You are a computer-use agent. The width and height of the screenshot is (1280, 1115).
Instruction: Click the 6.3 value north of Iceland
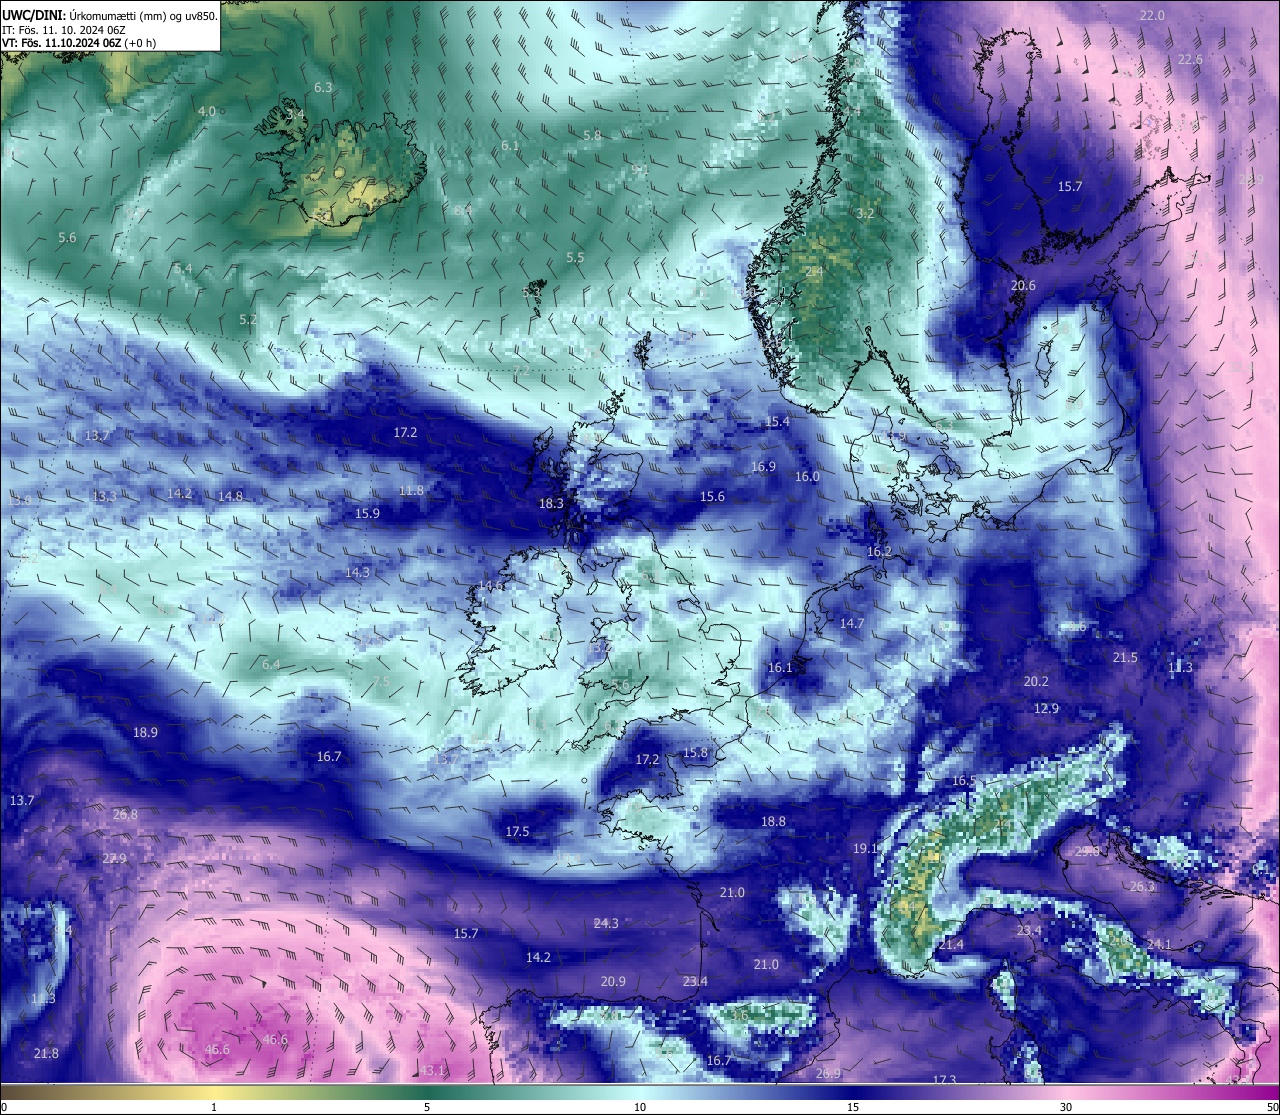[323, 88]
